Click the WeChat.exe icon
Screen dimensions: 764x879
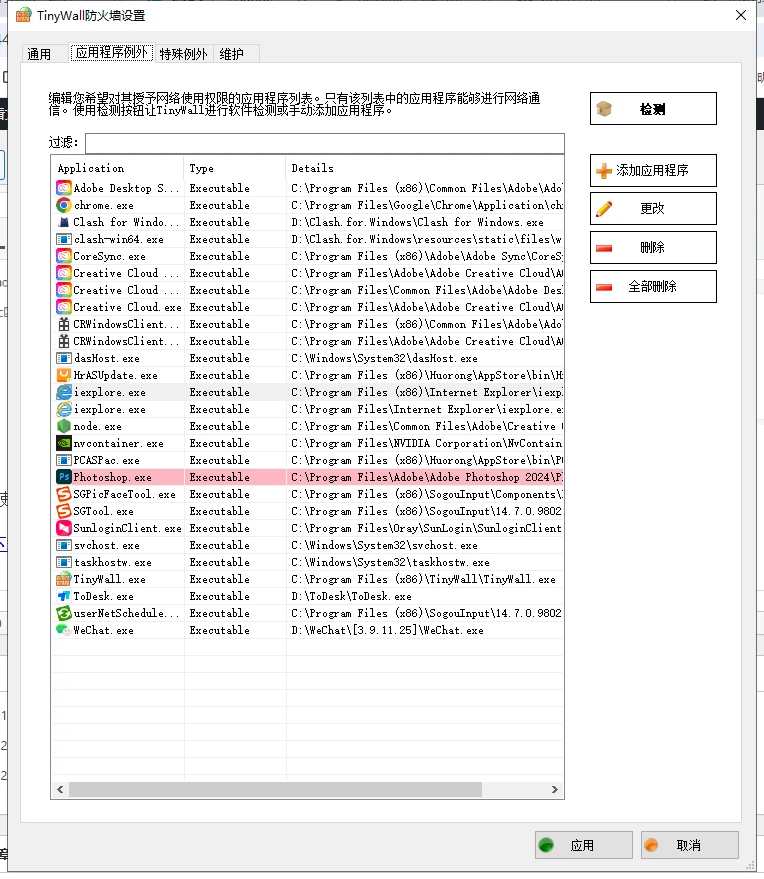coord(64,630)
